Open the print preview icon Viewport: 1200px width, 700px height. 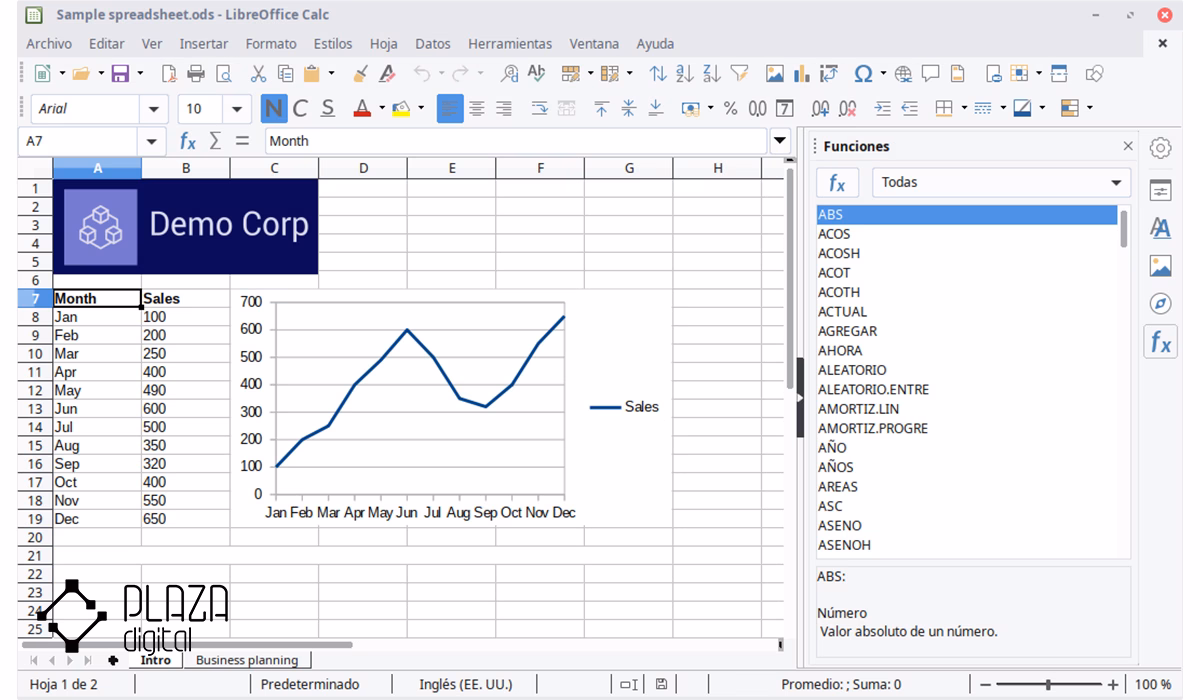224,73
